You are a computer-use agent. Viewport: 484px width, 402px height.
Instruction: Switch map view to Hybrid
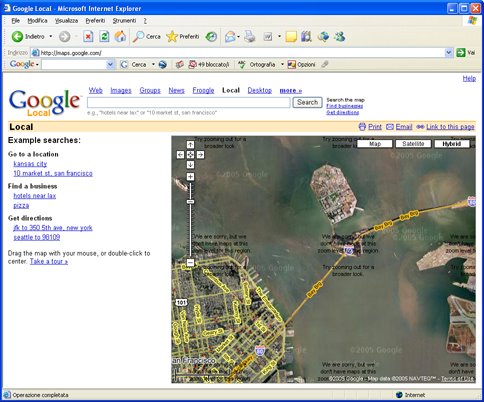pyautogui.click(x=452, y=144)
